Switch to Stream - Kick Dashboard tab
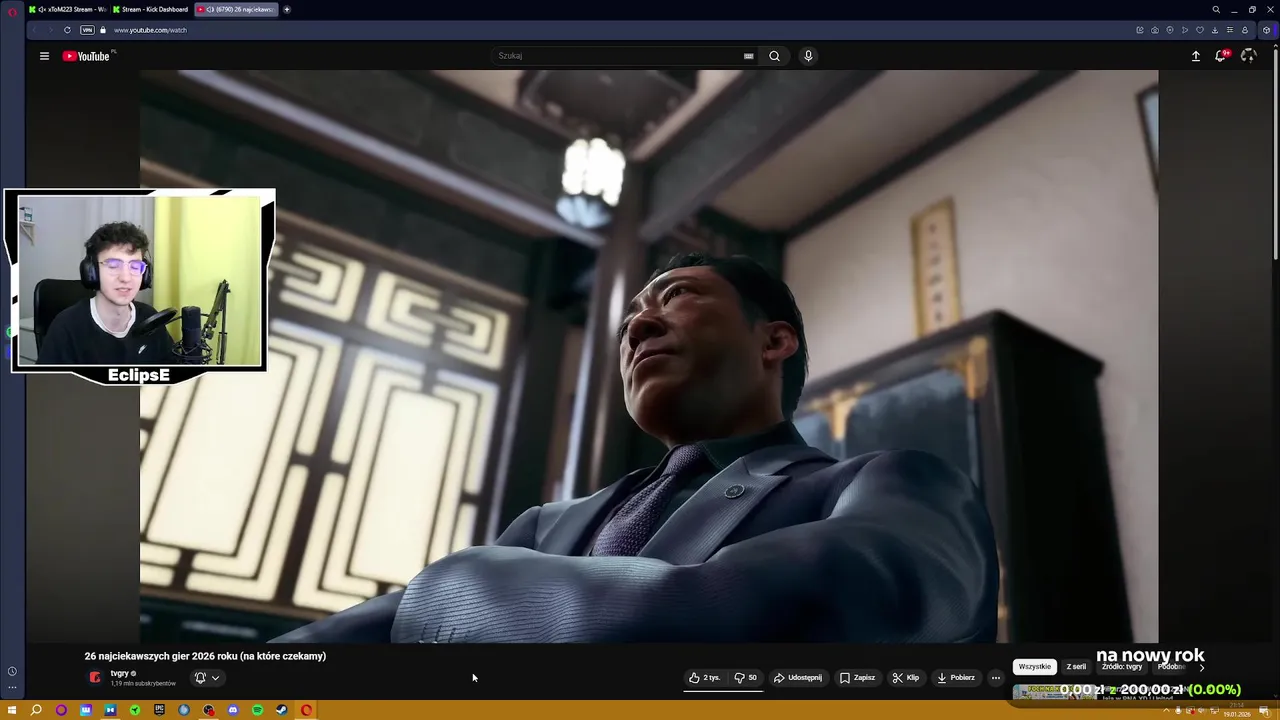The image size is (1280, 720). point(150,9)
